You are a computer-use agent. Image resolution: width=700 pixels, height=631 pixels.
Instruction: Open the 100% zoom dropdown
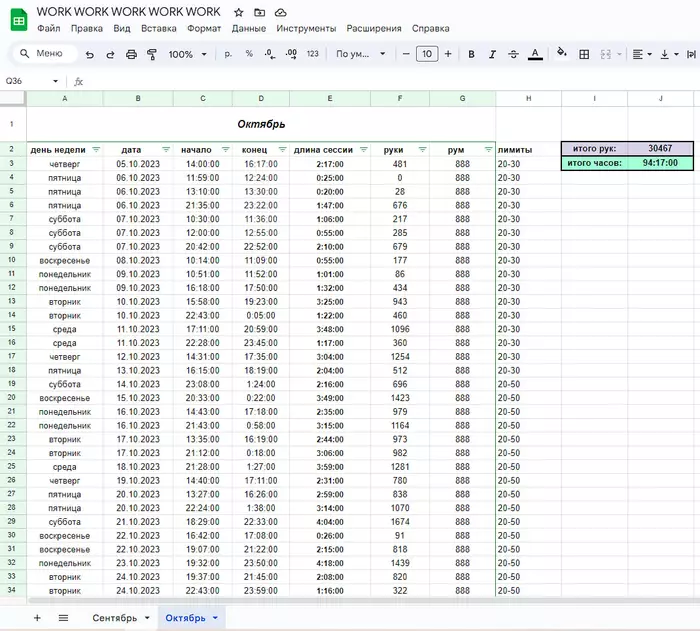(188, 54)
